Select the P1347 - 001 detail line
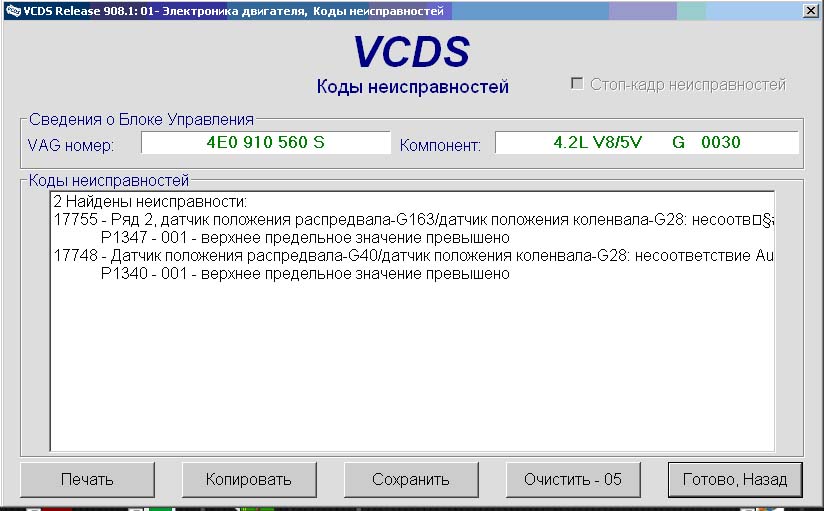Screen dimensions: 824x511 tap(305, 238)
